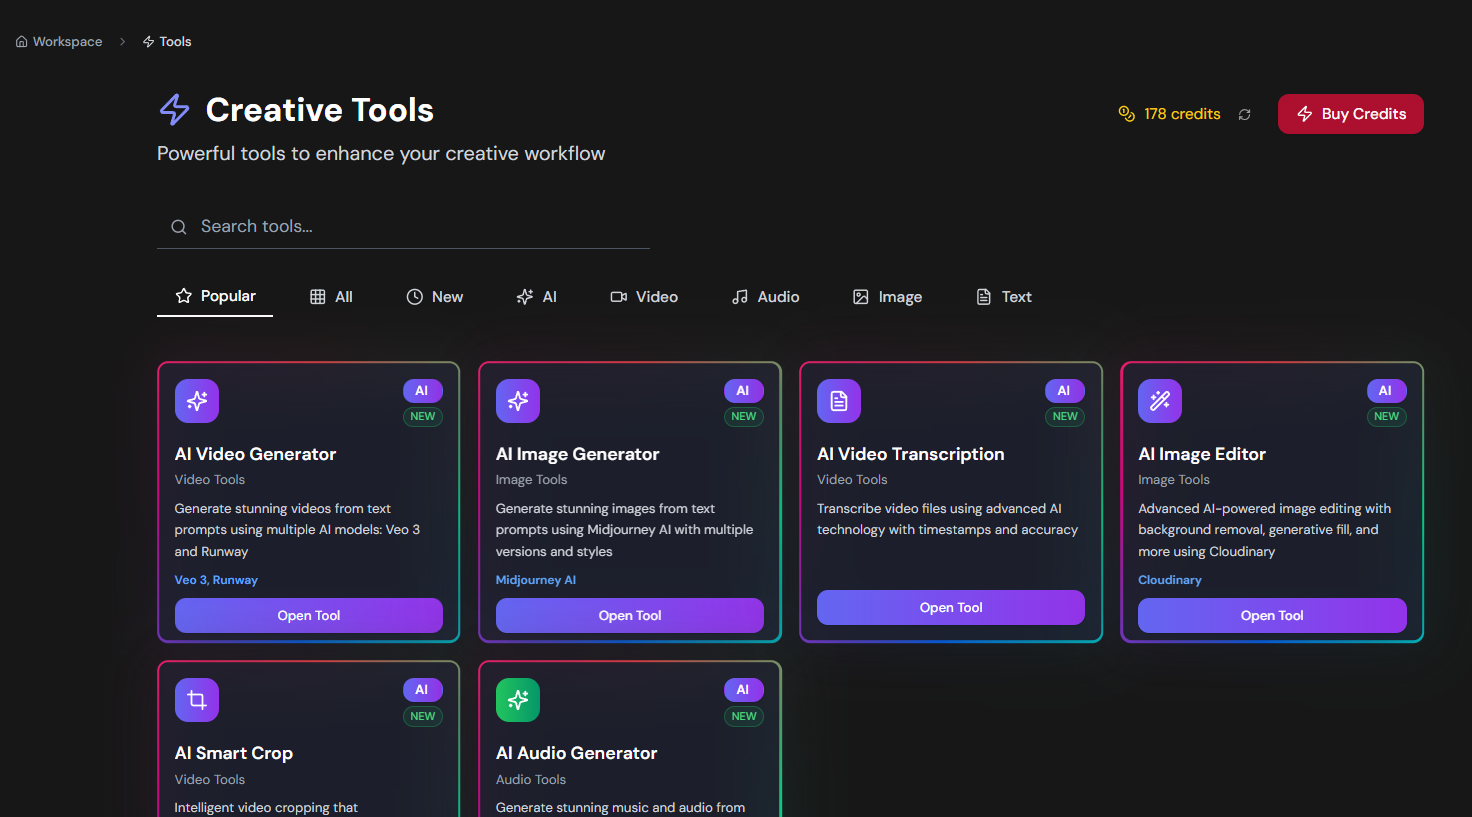Buy more credits
Screen dimensions: 1472x817
(1351, 114)
